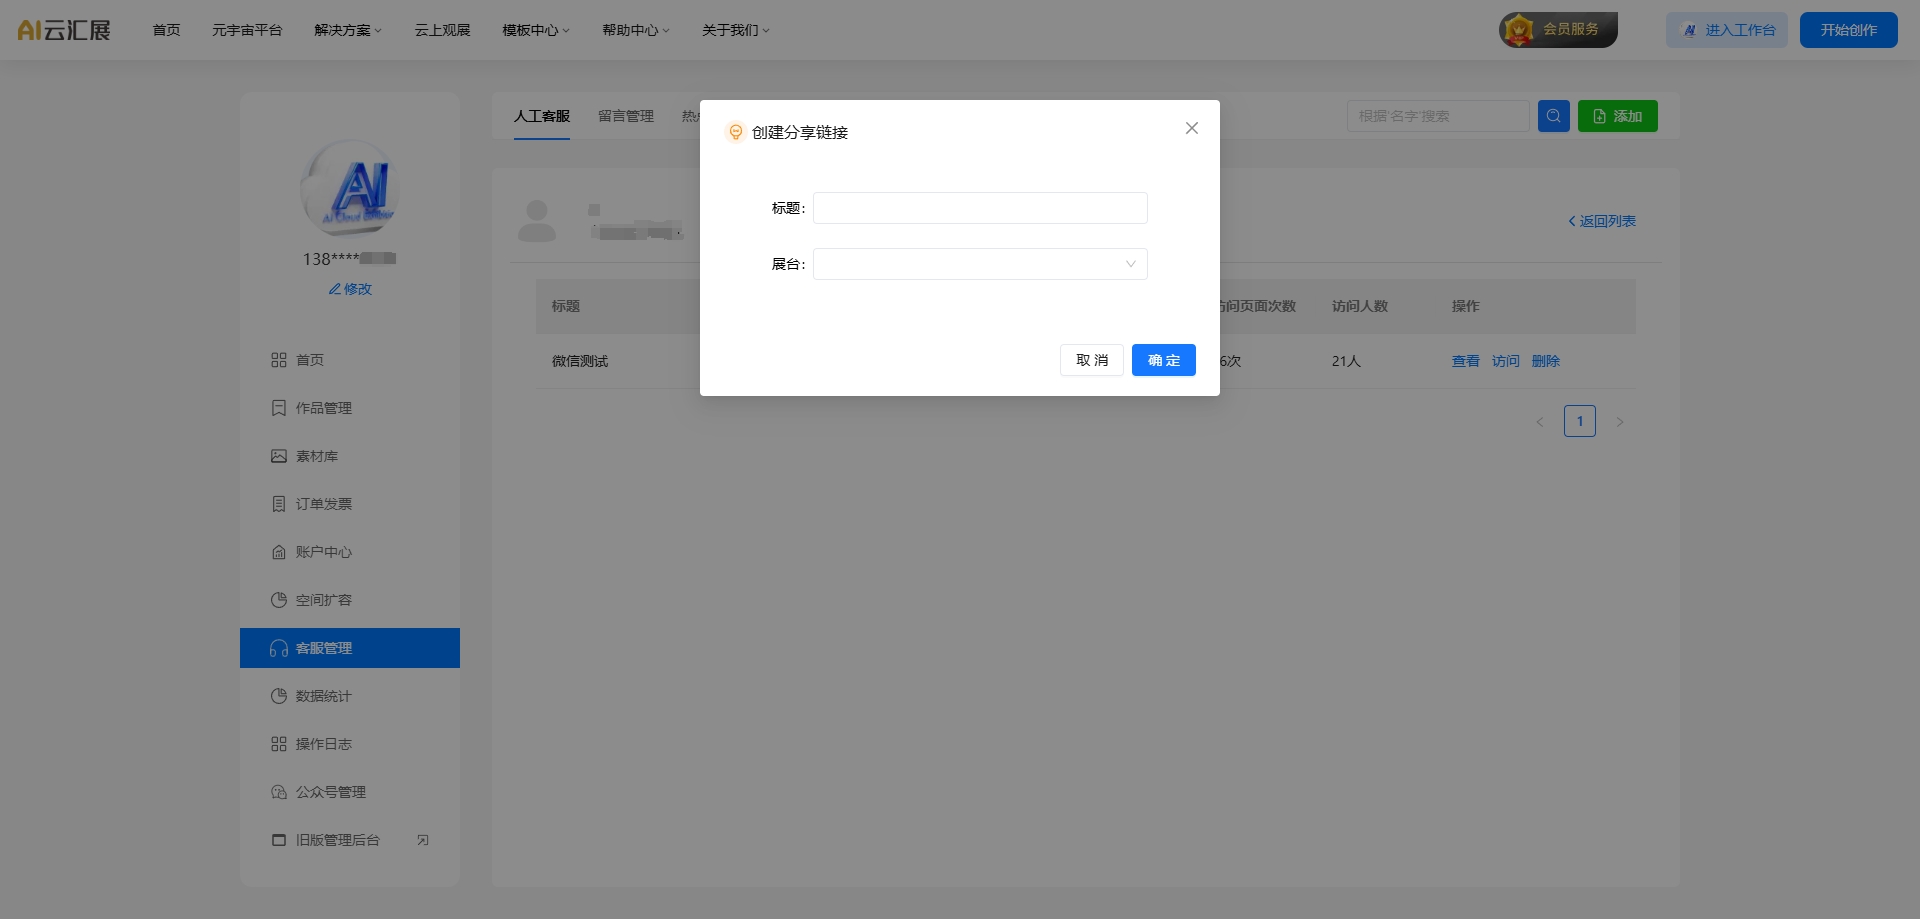The height and width of the screenshot is (919, 1920).
Task: Open 作品管理 from the sidebar icon
Action: click(280, 408)
